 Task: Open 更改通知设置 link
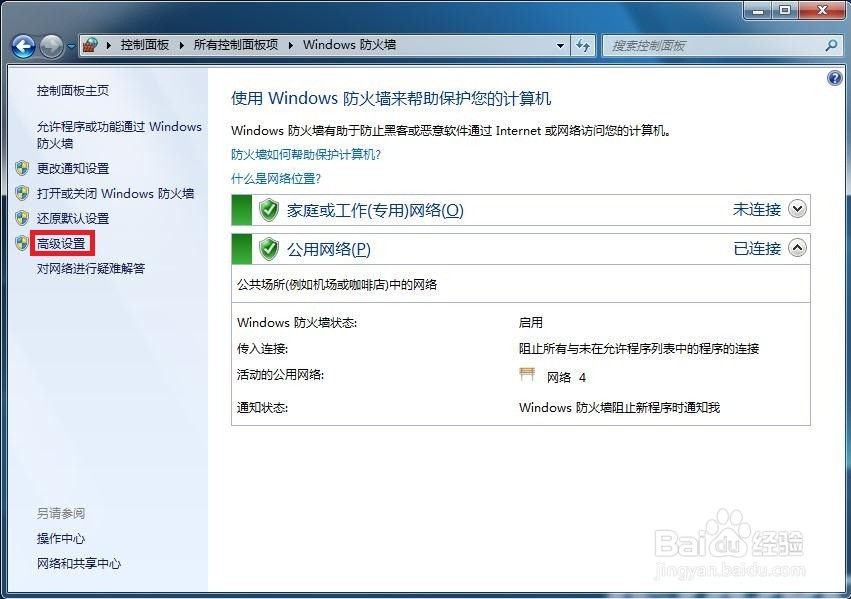[73, 169]
